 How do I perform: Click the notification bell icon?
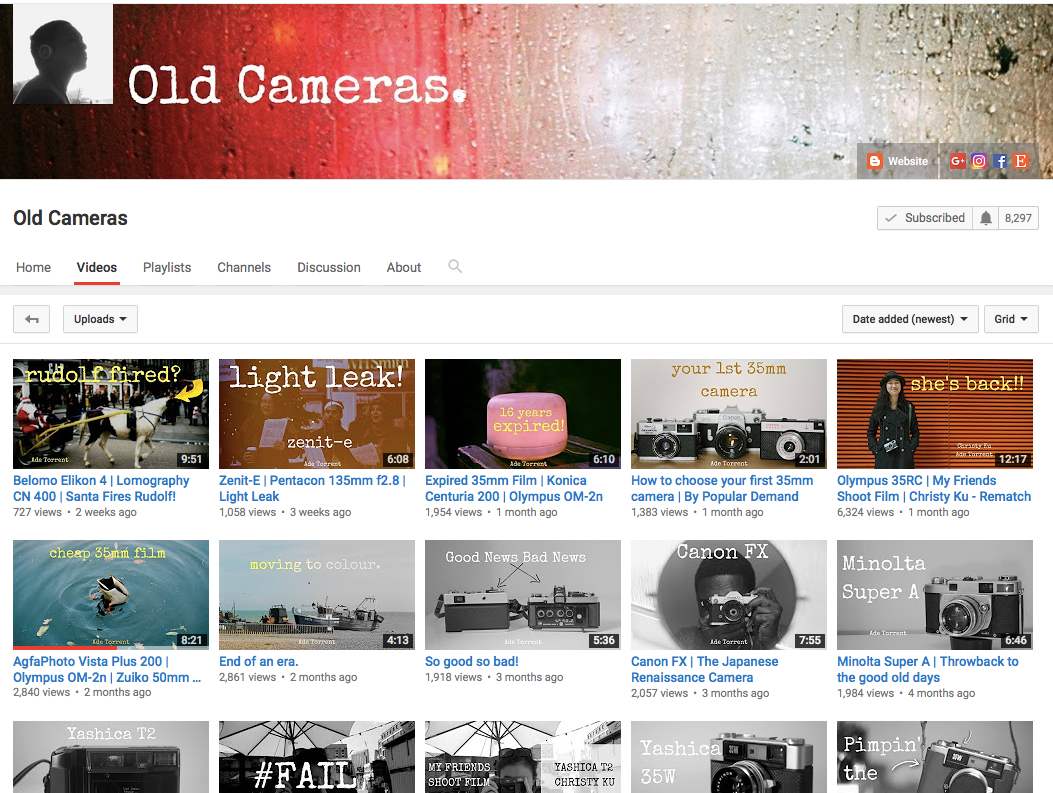985,218
